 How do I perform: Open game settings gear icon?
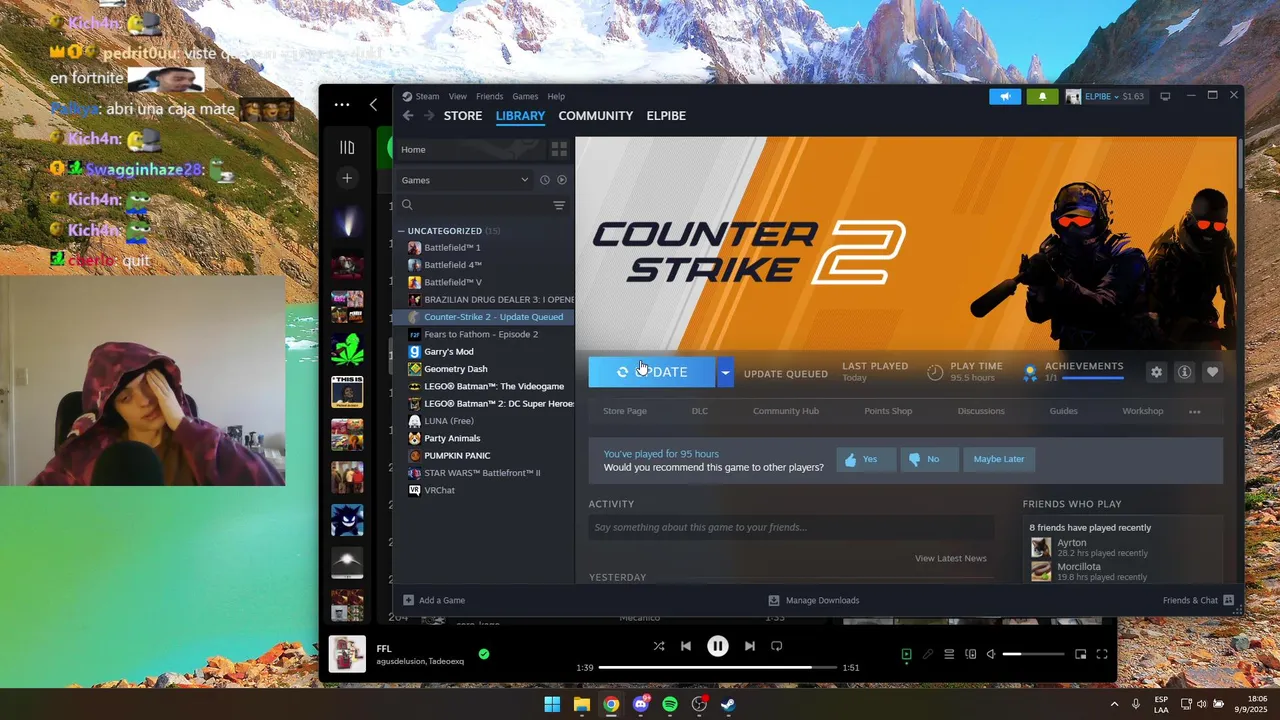click(x=1157, y=372)
